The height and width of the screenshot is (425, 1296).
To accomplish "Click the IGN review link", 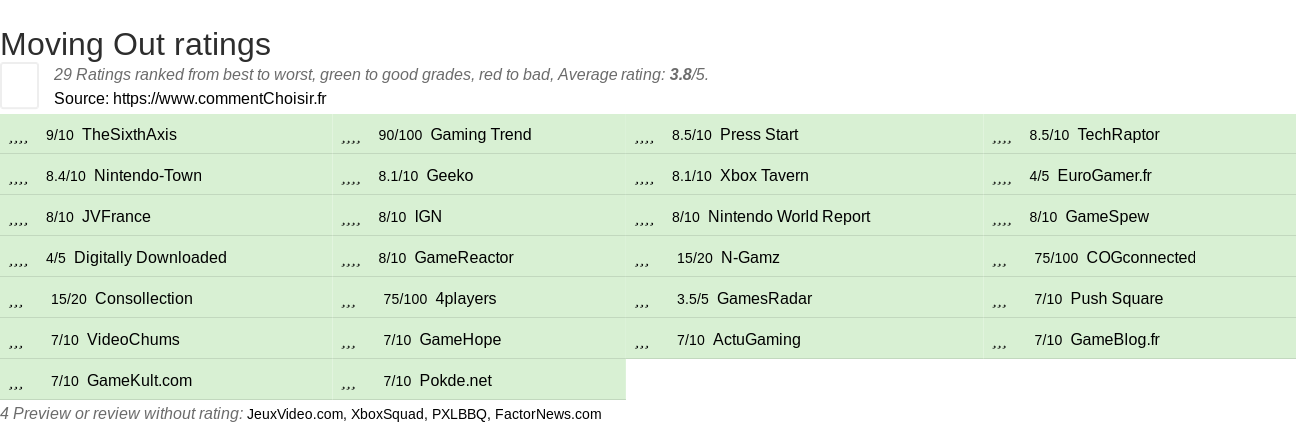I will click(428, 217).
